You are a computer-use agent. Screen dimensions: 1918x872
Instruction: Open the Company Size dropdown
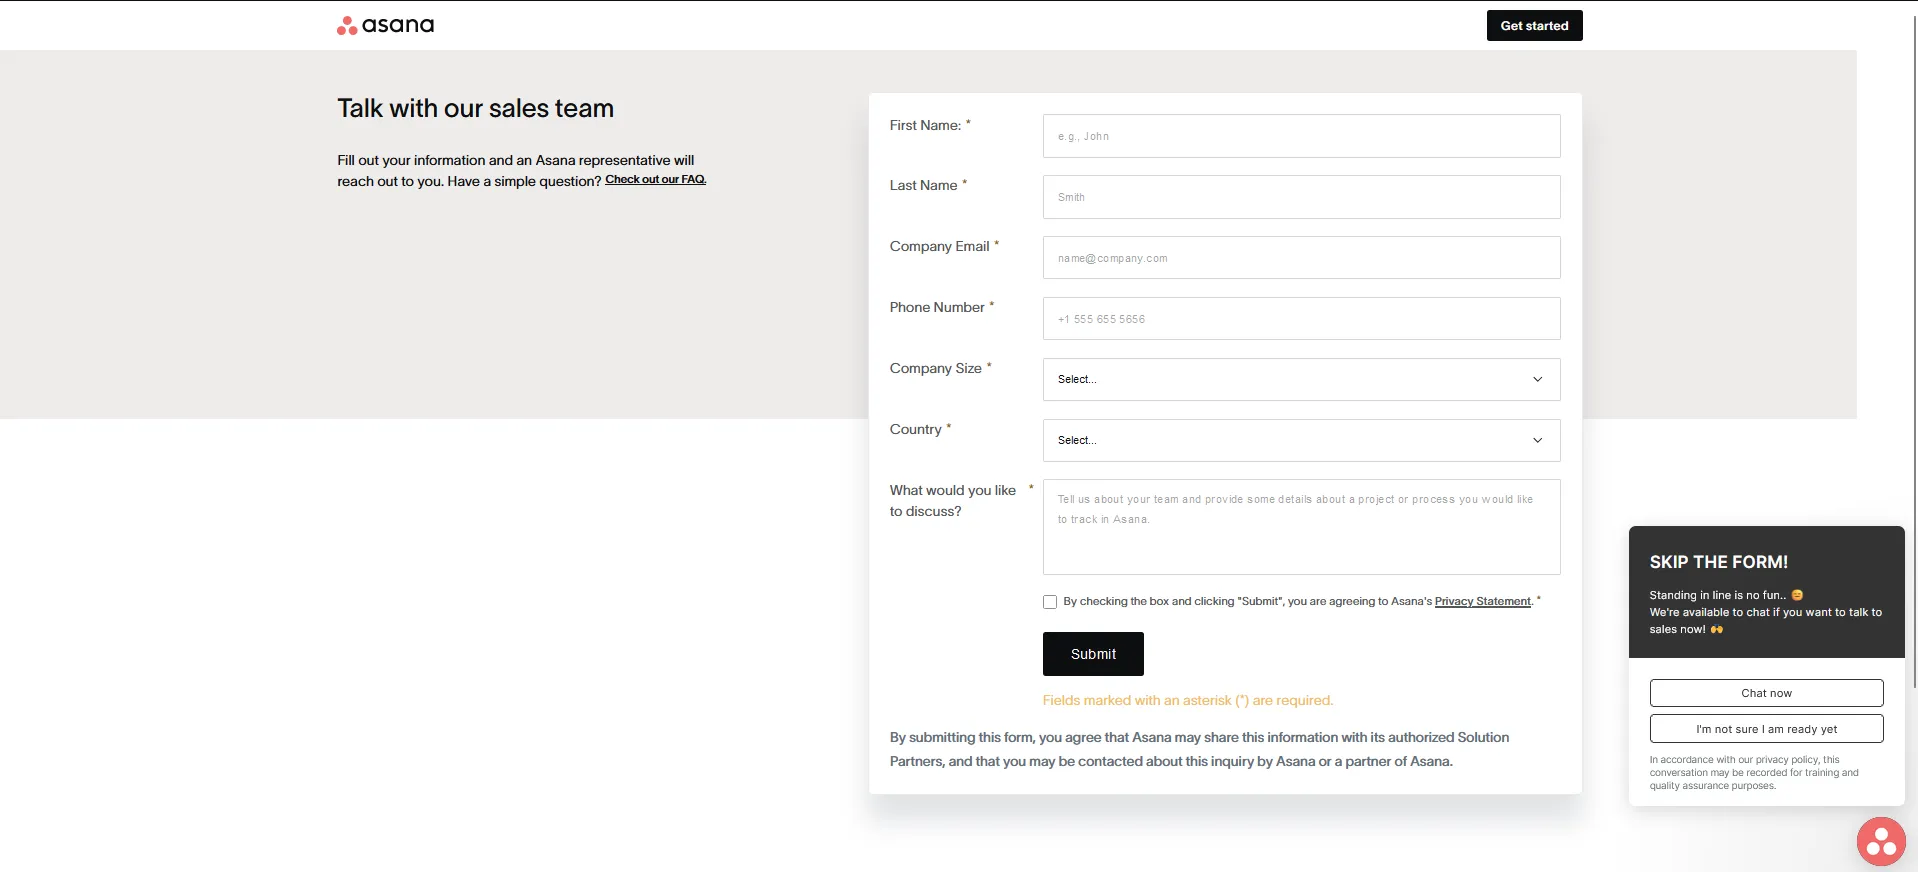pos(1301,380)
